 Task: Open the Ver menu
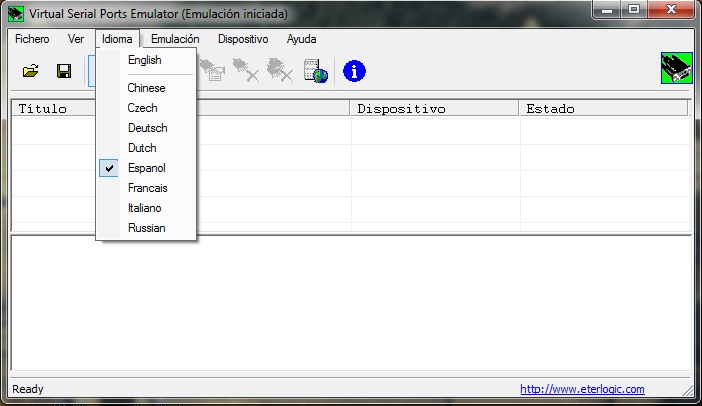point(76,39)
